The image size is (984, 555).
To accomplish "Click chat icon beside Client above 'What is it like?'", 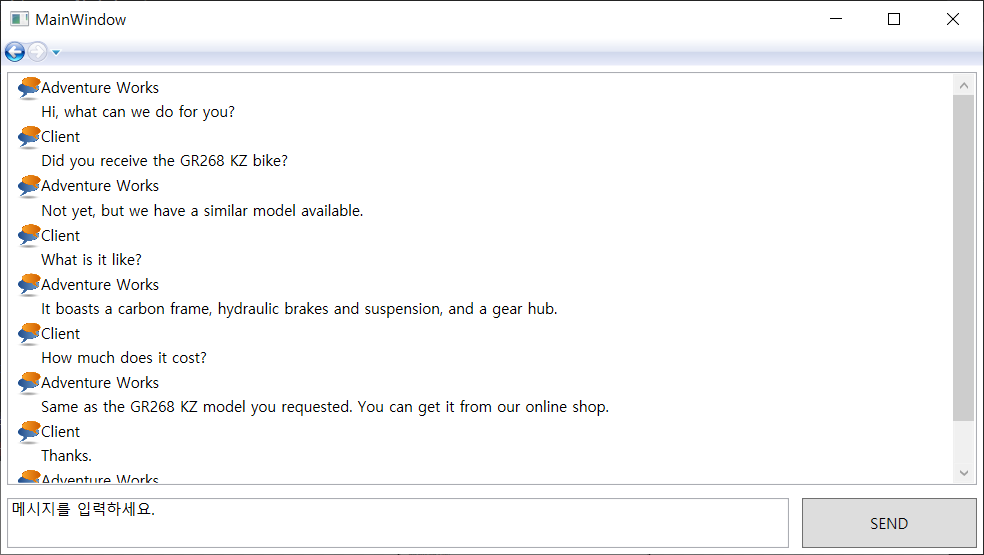I will pyautogui.click(x=29, y=235).
